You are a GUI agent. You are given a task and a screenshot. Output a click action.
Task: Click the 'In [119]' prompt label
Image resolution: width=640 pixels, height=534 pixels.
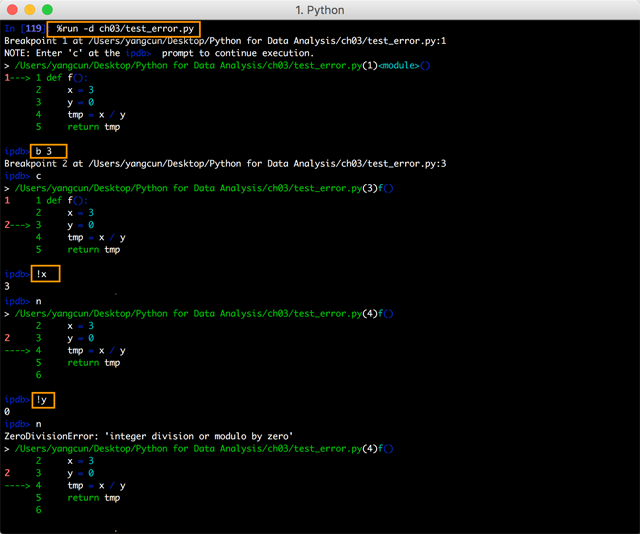24,29
